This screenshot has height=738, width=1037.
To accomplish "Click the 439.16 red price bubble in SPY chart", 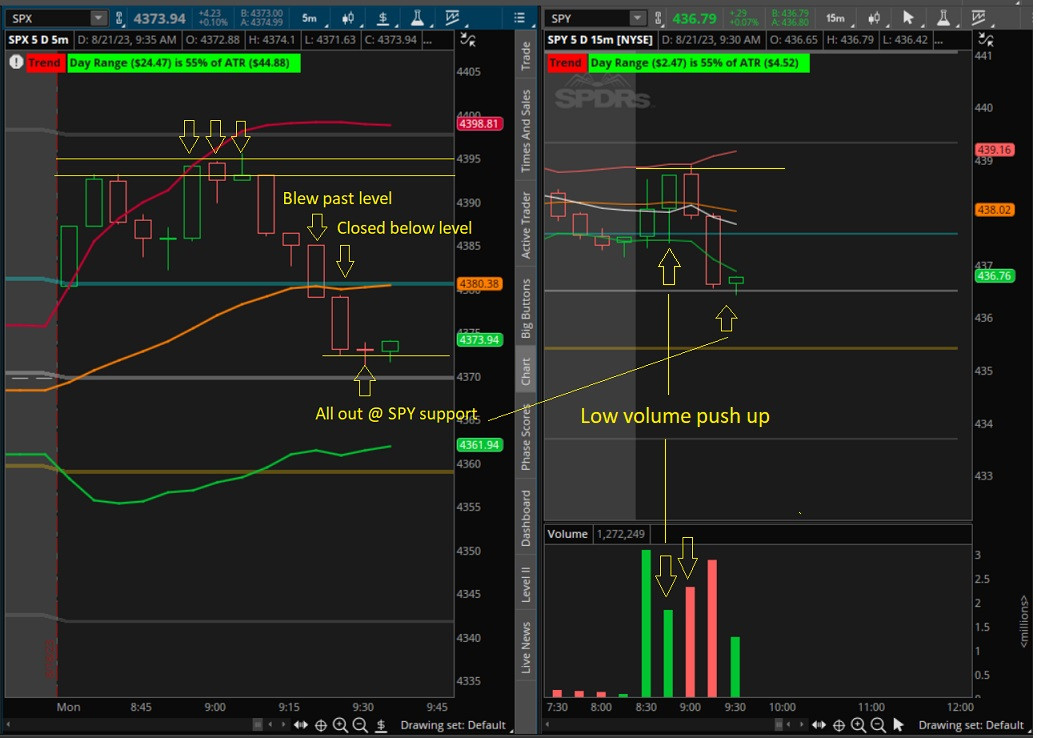I will point(995,149).
